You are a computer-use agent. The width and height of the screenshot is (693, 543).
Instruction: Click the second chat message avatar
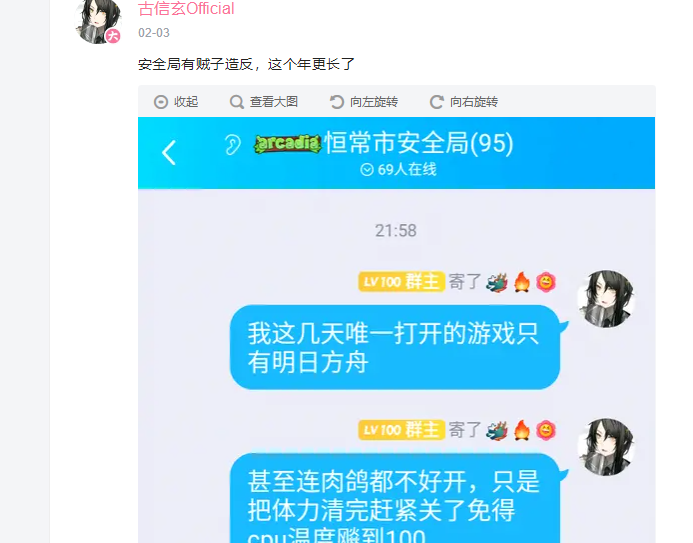tap(606, 447)
